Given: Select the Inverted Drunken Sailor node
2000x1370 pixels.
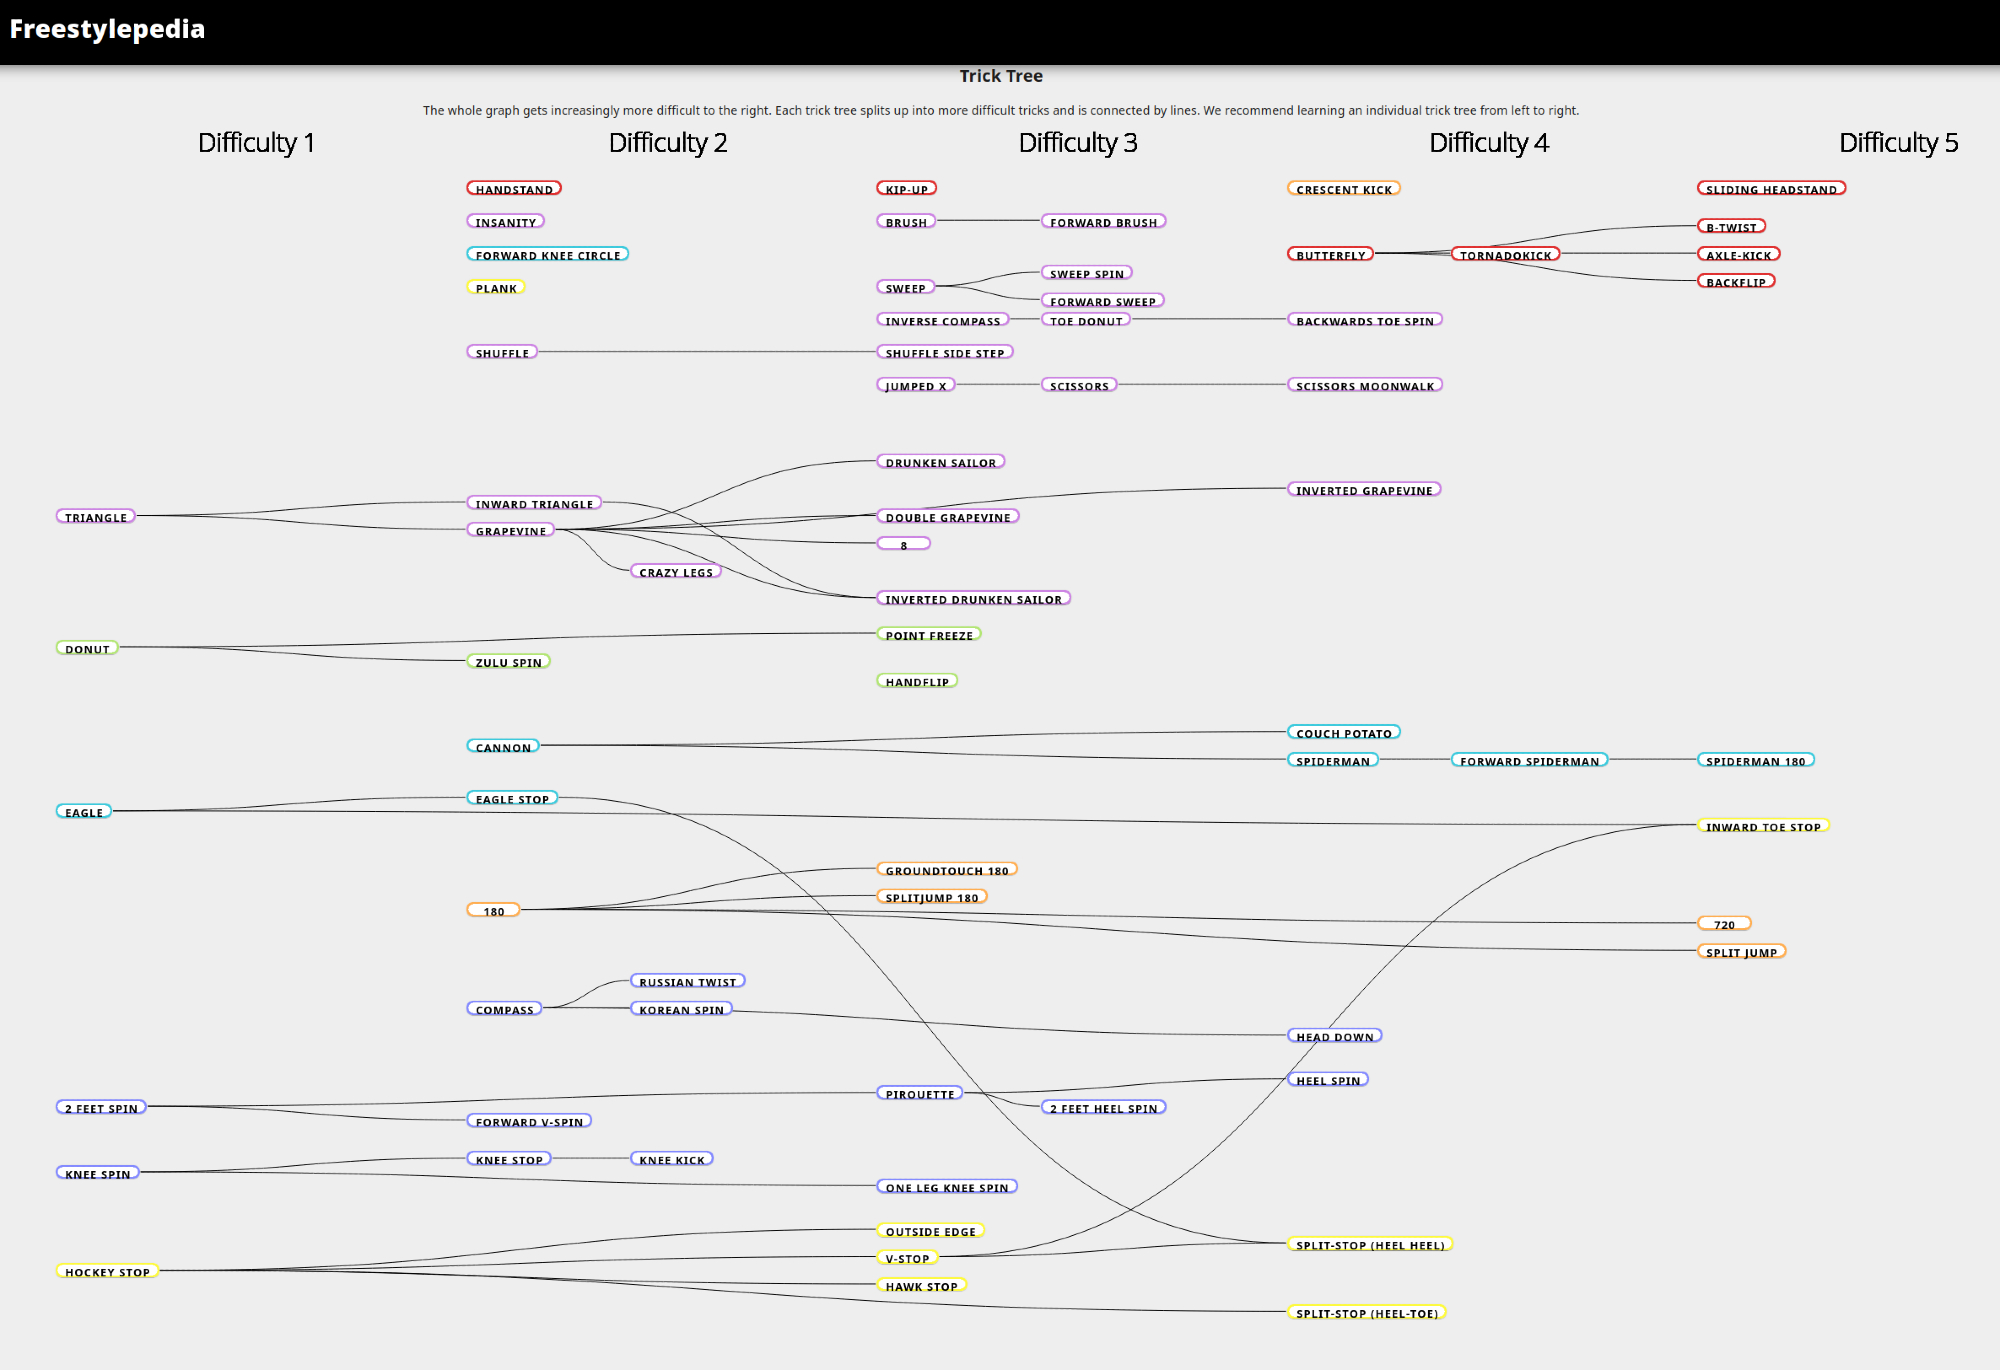Looking at the screenshot, I should click(973, 599).
